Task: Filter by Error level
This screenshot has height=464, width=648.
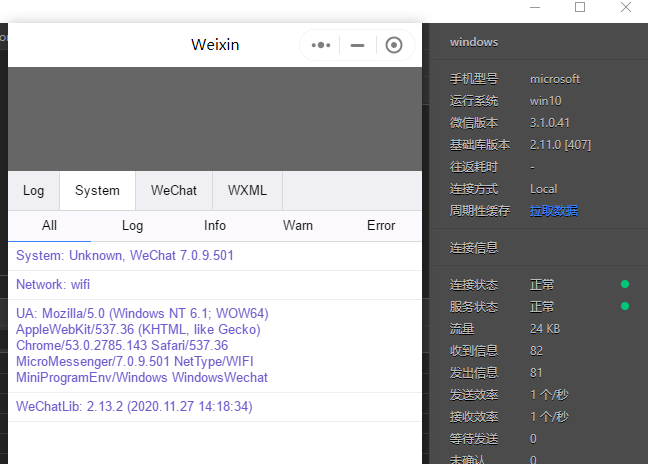Action: [381, 226]
